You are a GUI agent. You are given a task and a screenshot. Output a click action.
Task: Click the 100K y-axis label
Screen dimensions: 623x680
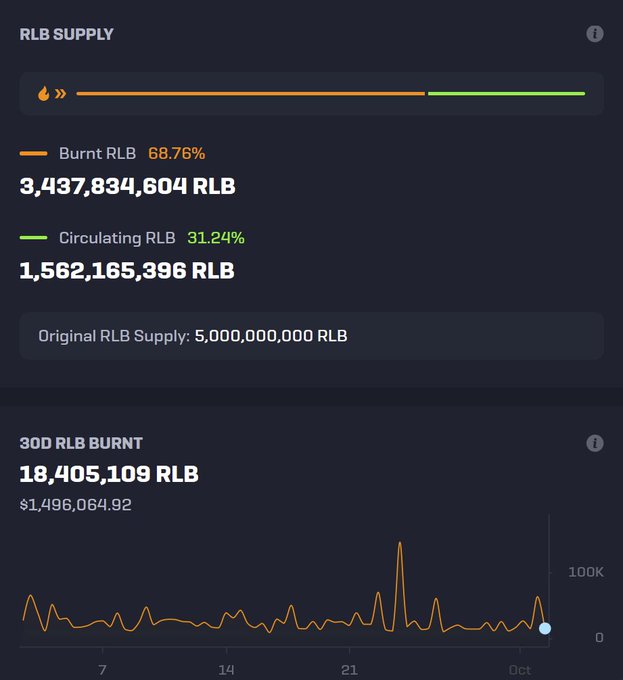[586, 572]
